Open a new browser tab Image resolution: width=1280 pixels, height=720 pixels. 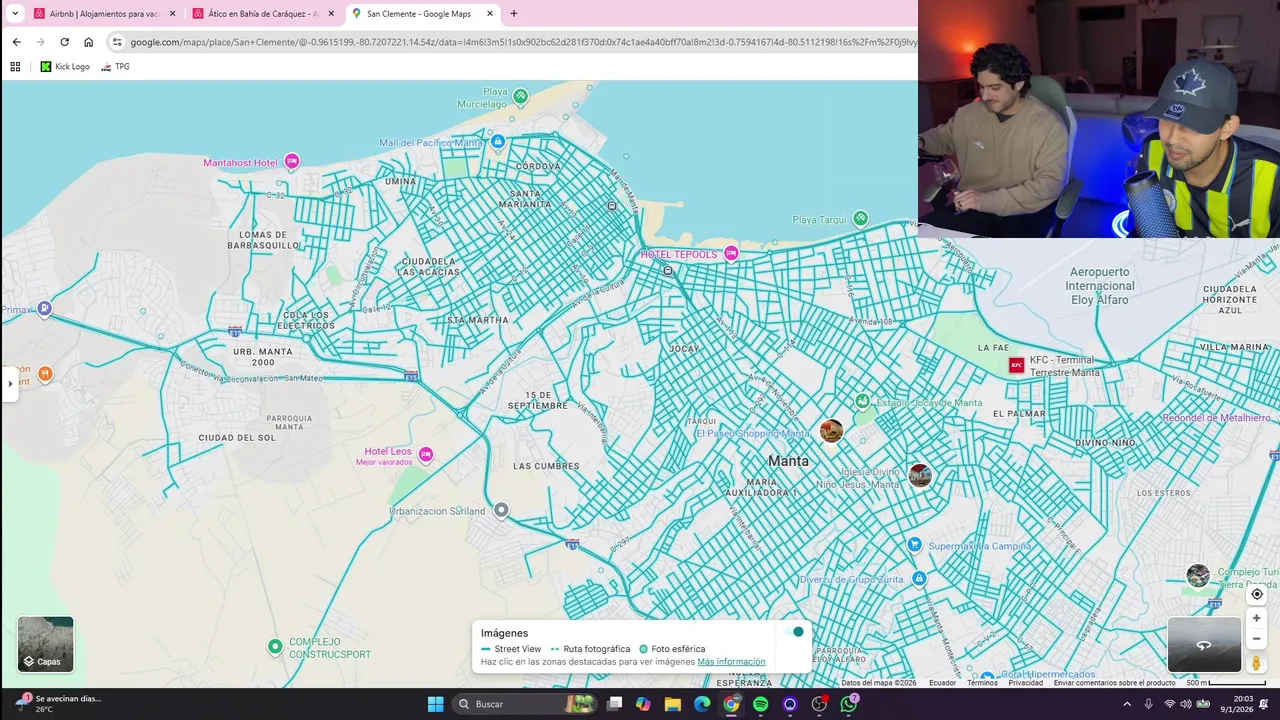(514, 14)
